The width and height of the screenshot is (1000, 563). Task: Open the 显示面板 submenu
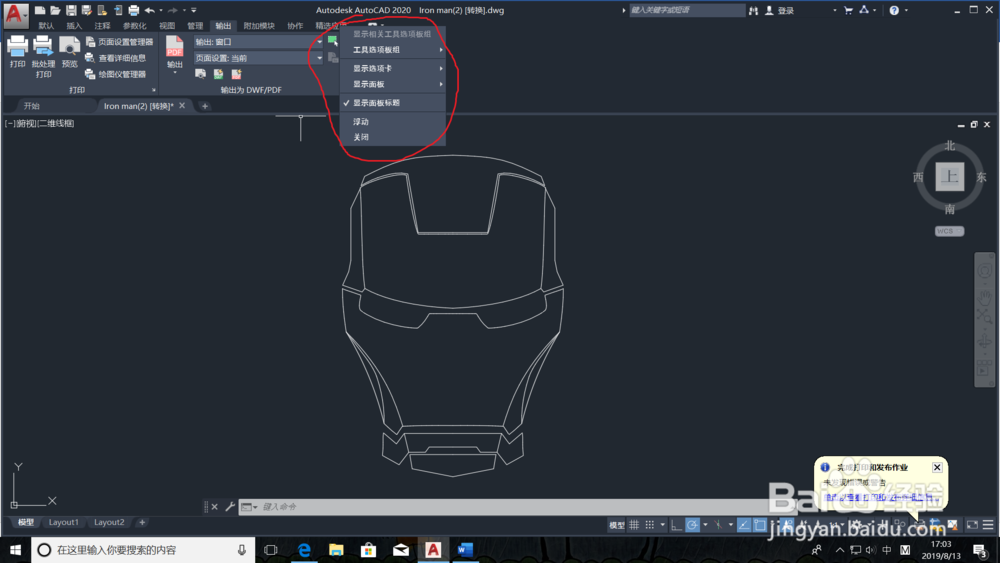tap(393, 84)
